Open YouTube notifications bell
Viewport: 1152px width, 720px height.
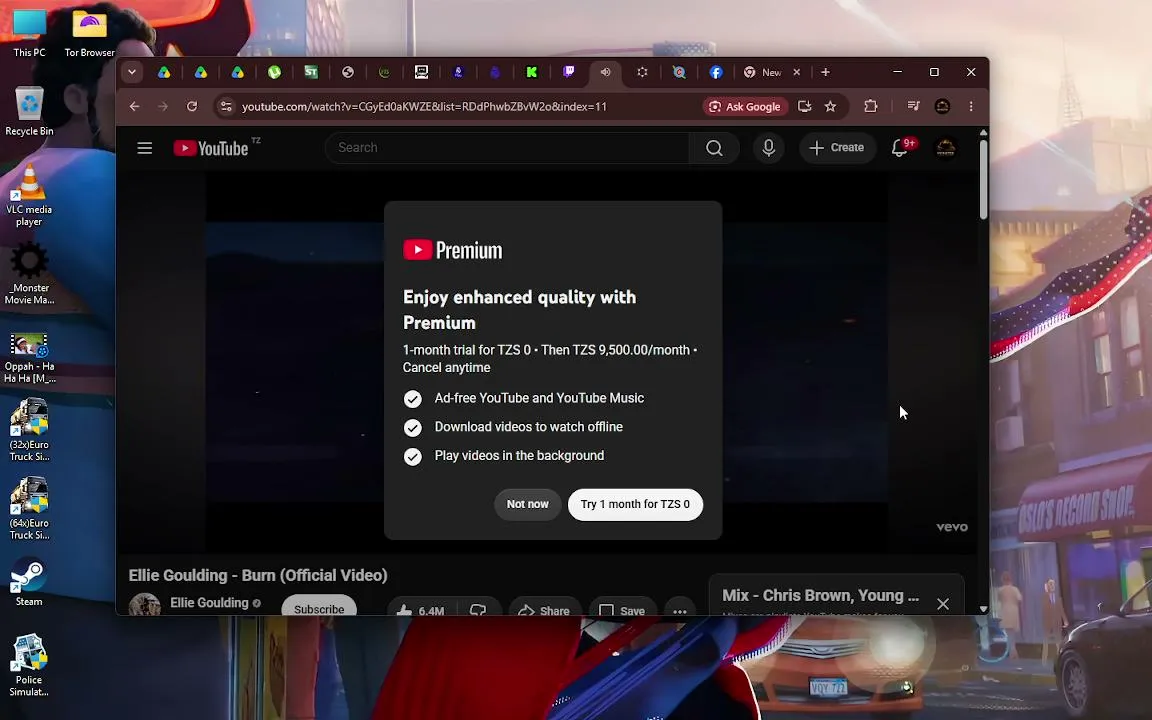(x=899, y=148)
